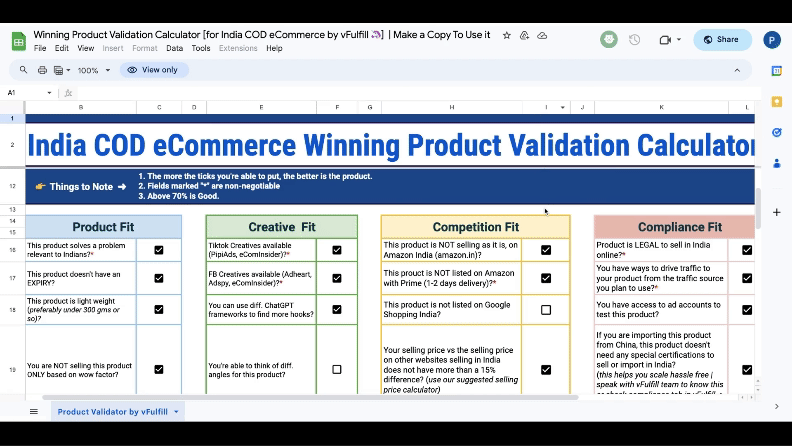Click the 'Things to Note' cell
This screenshot has height=446, width=792.
tap(81, 186)
